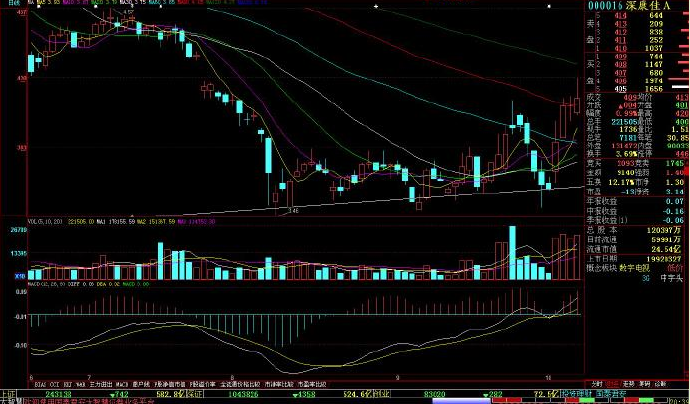The width and height of the screenshot is (690, 404).
Task: Click the buy-4 volume 1974
Action: (653, 81)
